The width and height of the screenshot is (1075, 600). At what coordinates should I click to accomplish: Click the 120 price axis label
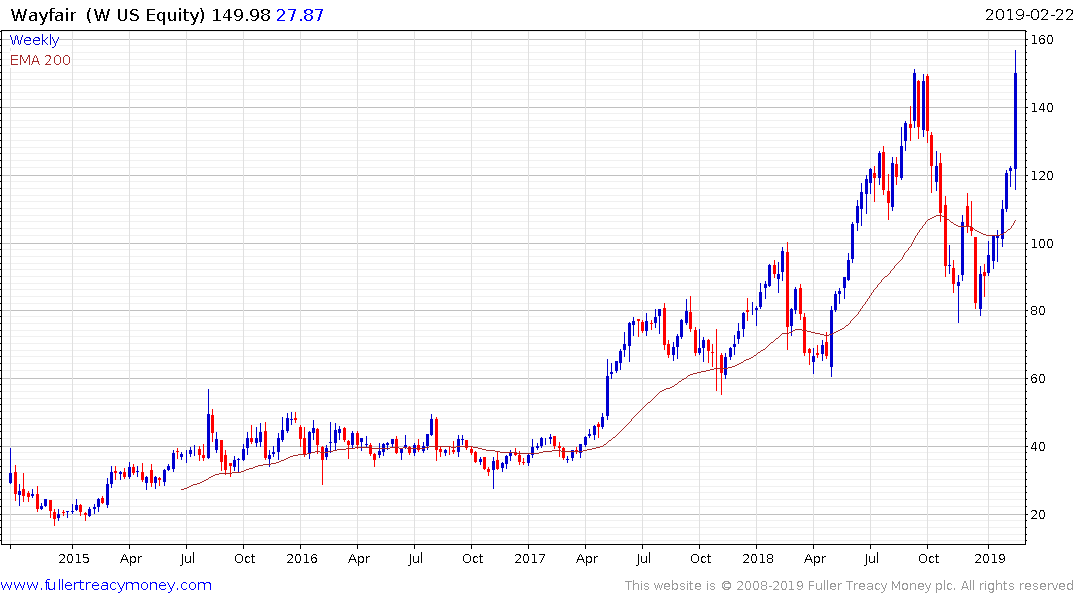[1042, 176]
